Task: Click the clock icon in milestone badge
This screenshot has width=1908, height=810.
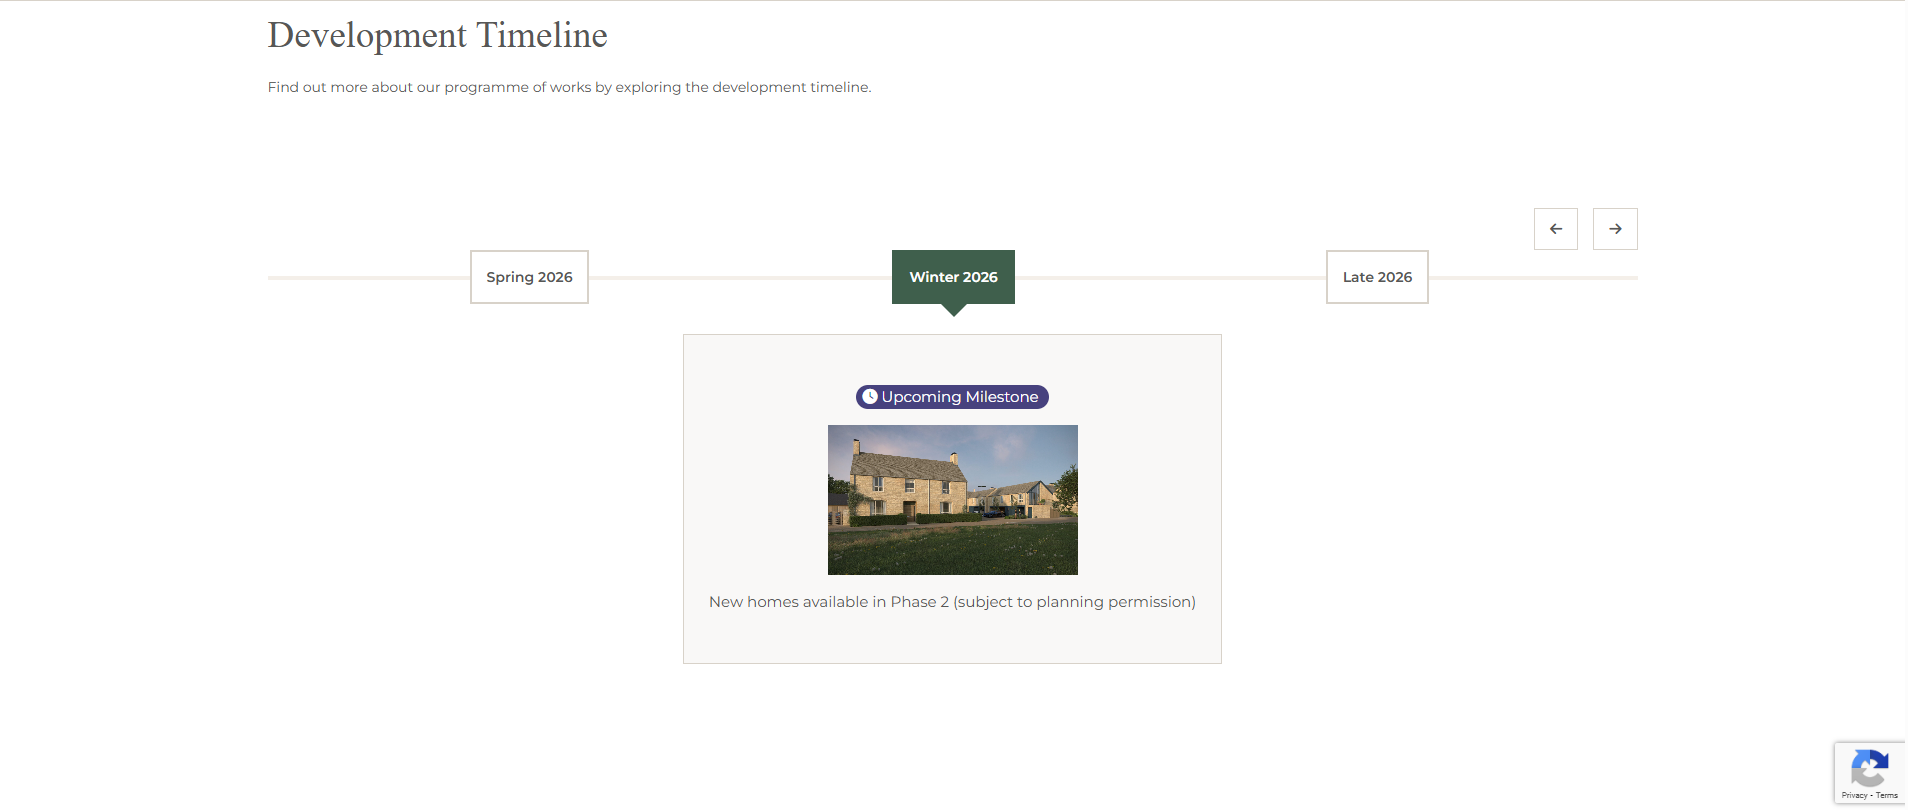Action: 870,397
